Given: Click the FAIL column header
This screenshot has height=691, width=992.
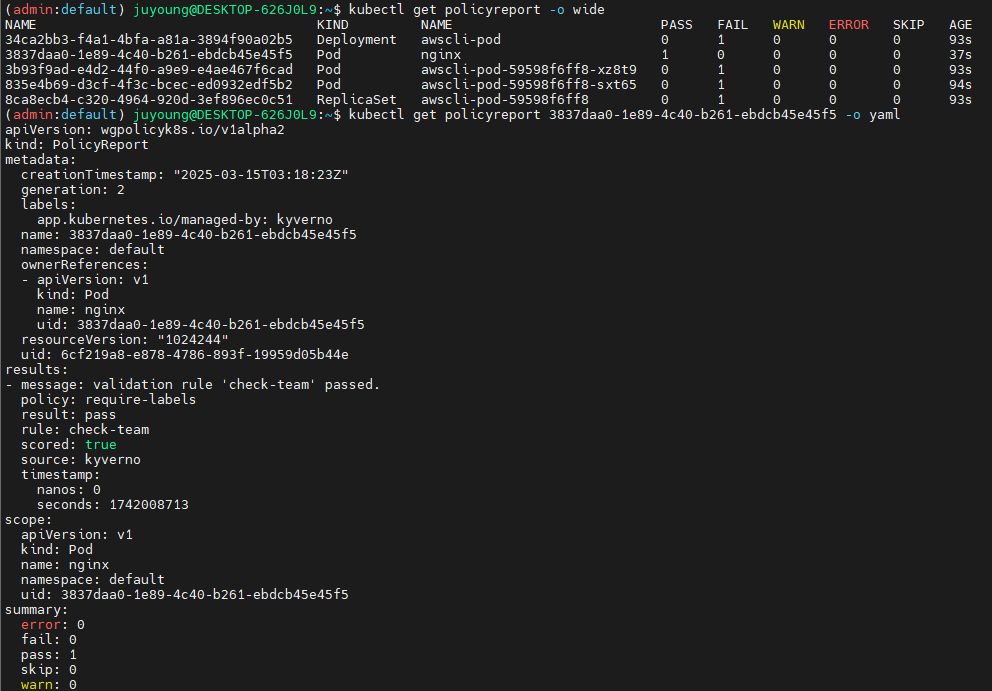Looking at the screenshot, I should [x=733, y=25].
